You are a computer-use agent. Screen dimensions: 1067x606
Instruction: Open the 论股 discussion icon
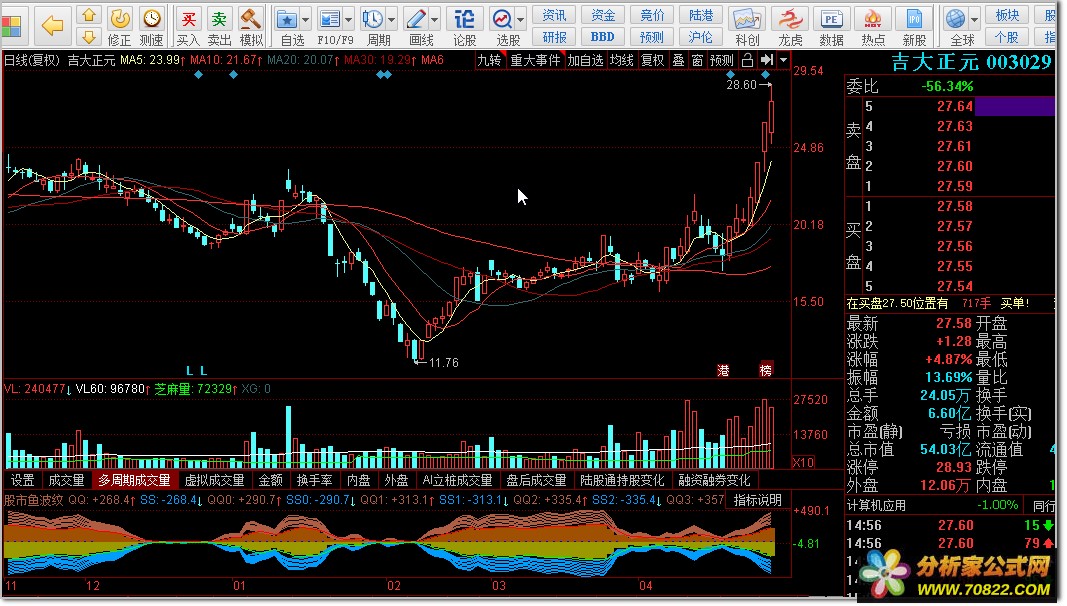click(x=464, y=19)
